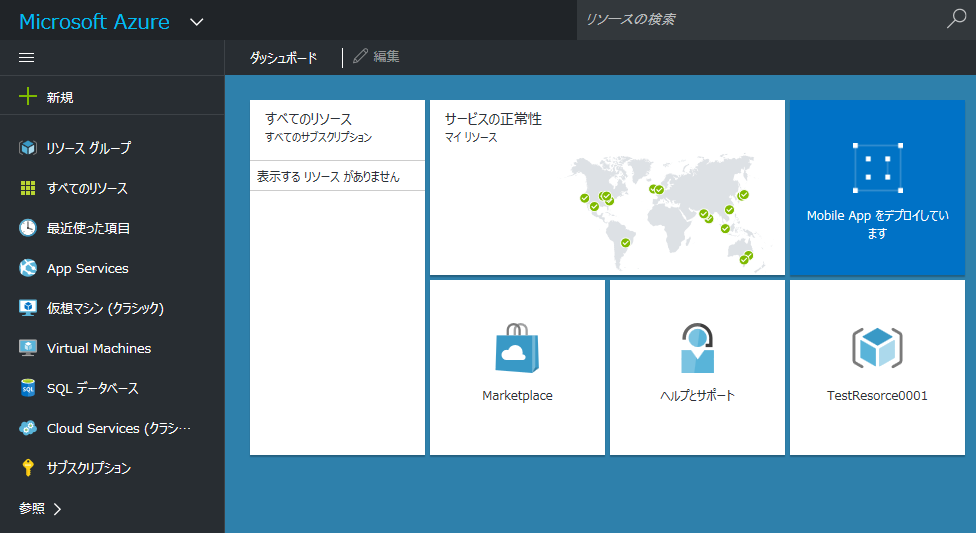Click the South America health check marker
Image resolution: width=976 pixels, height=533 pixels.
tap(625, 243)
